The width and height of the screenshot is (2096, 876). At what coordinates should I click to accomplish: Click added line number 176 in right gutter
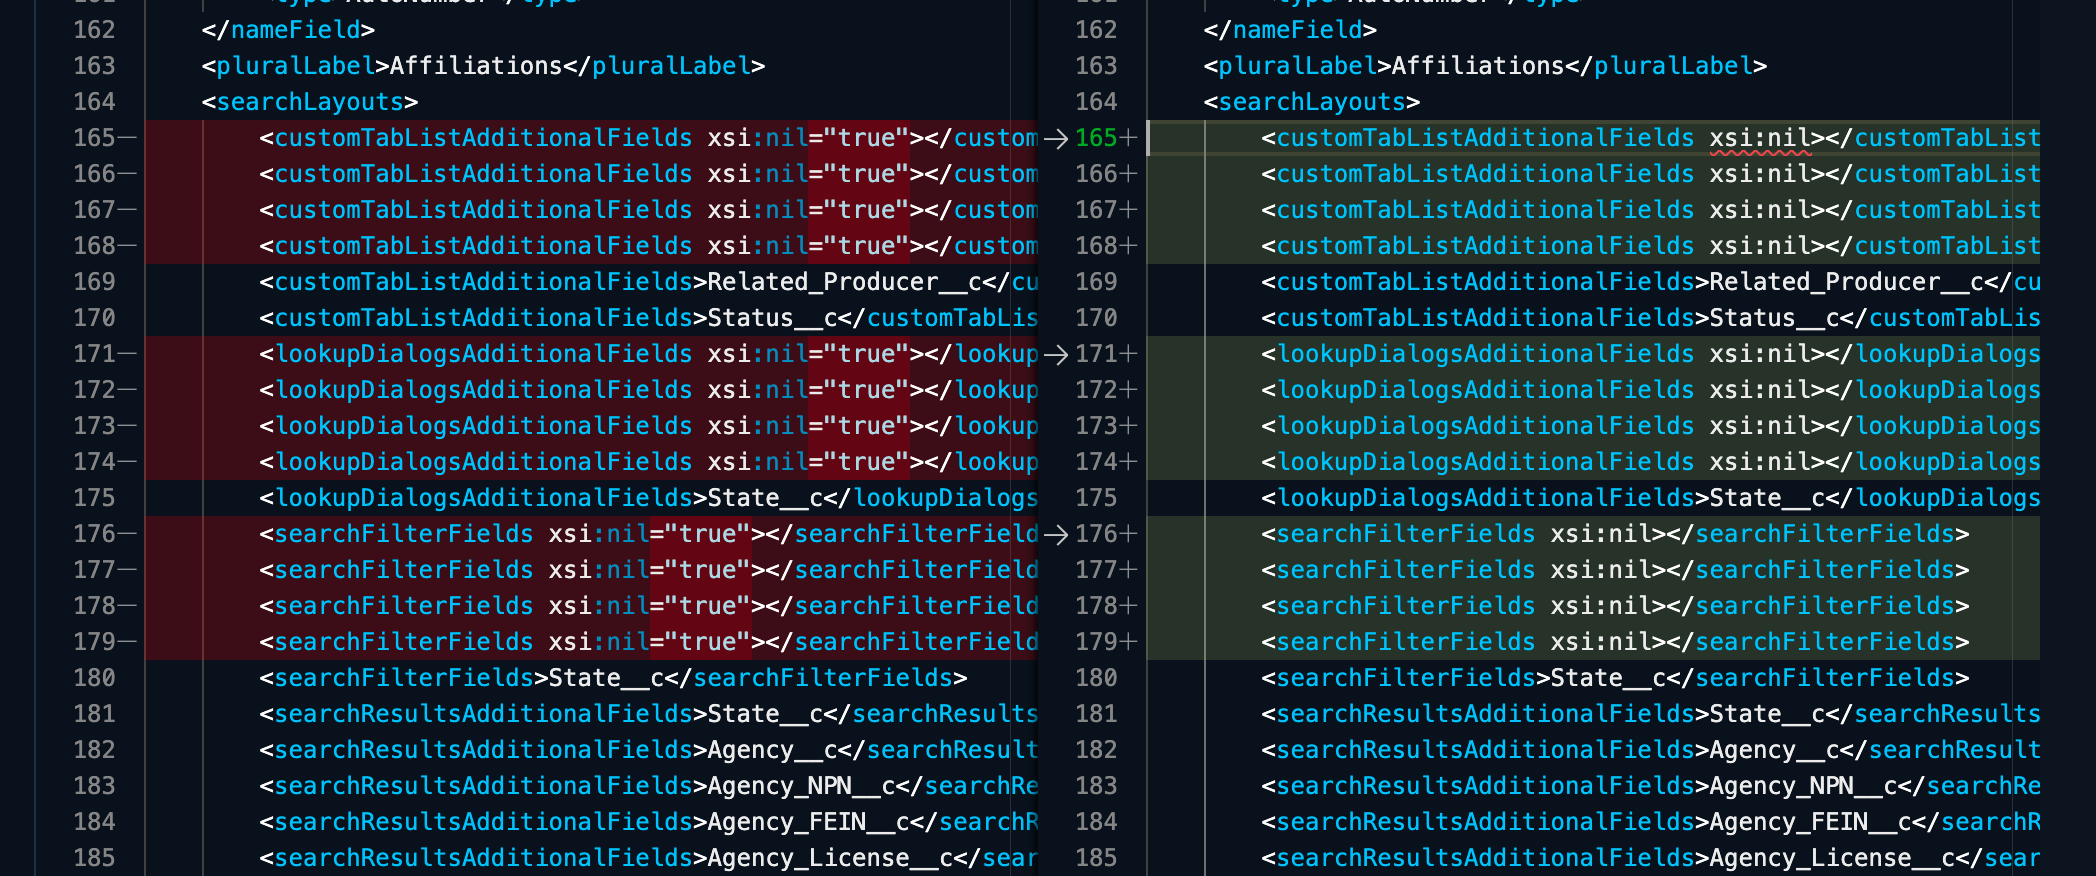(x=1096, y=534)
